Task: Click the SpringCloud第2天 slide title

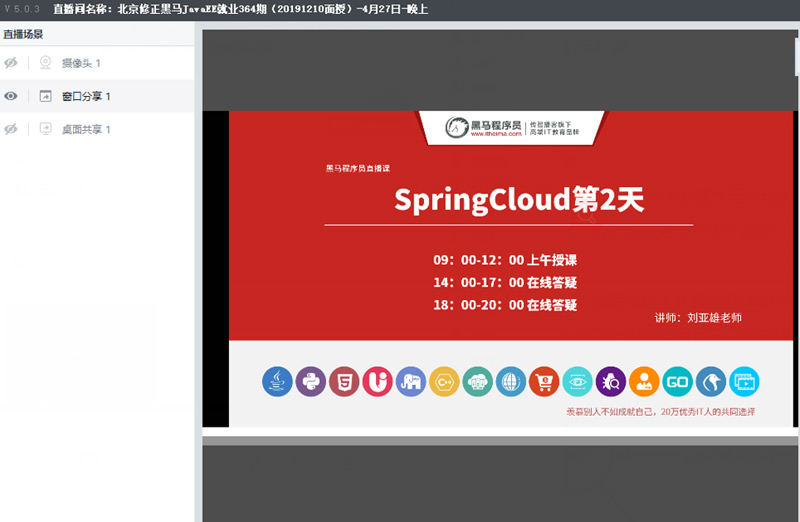Action: pos(519,200)
